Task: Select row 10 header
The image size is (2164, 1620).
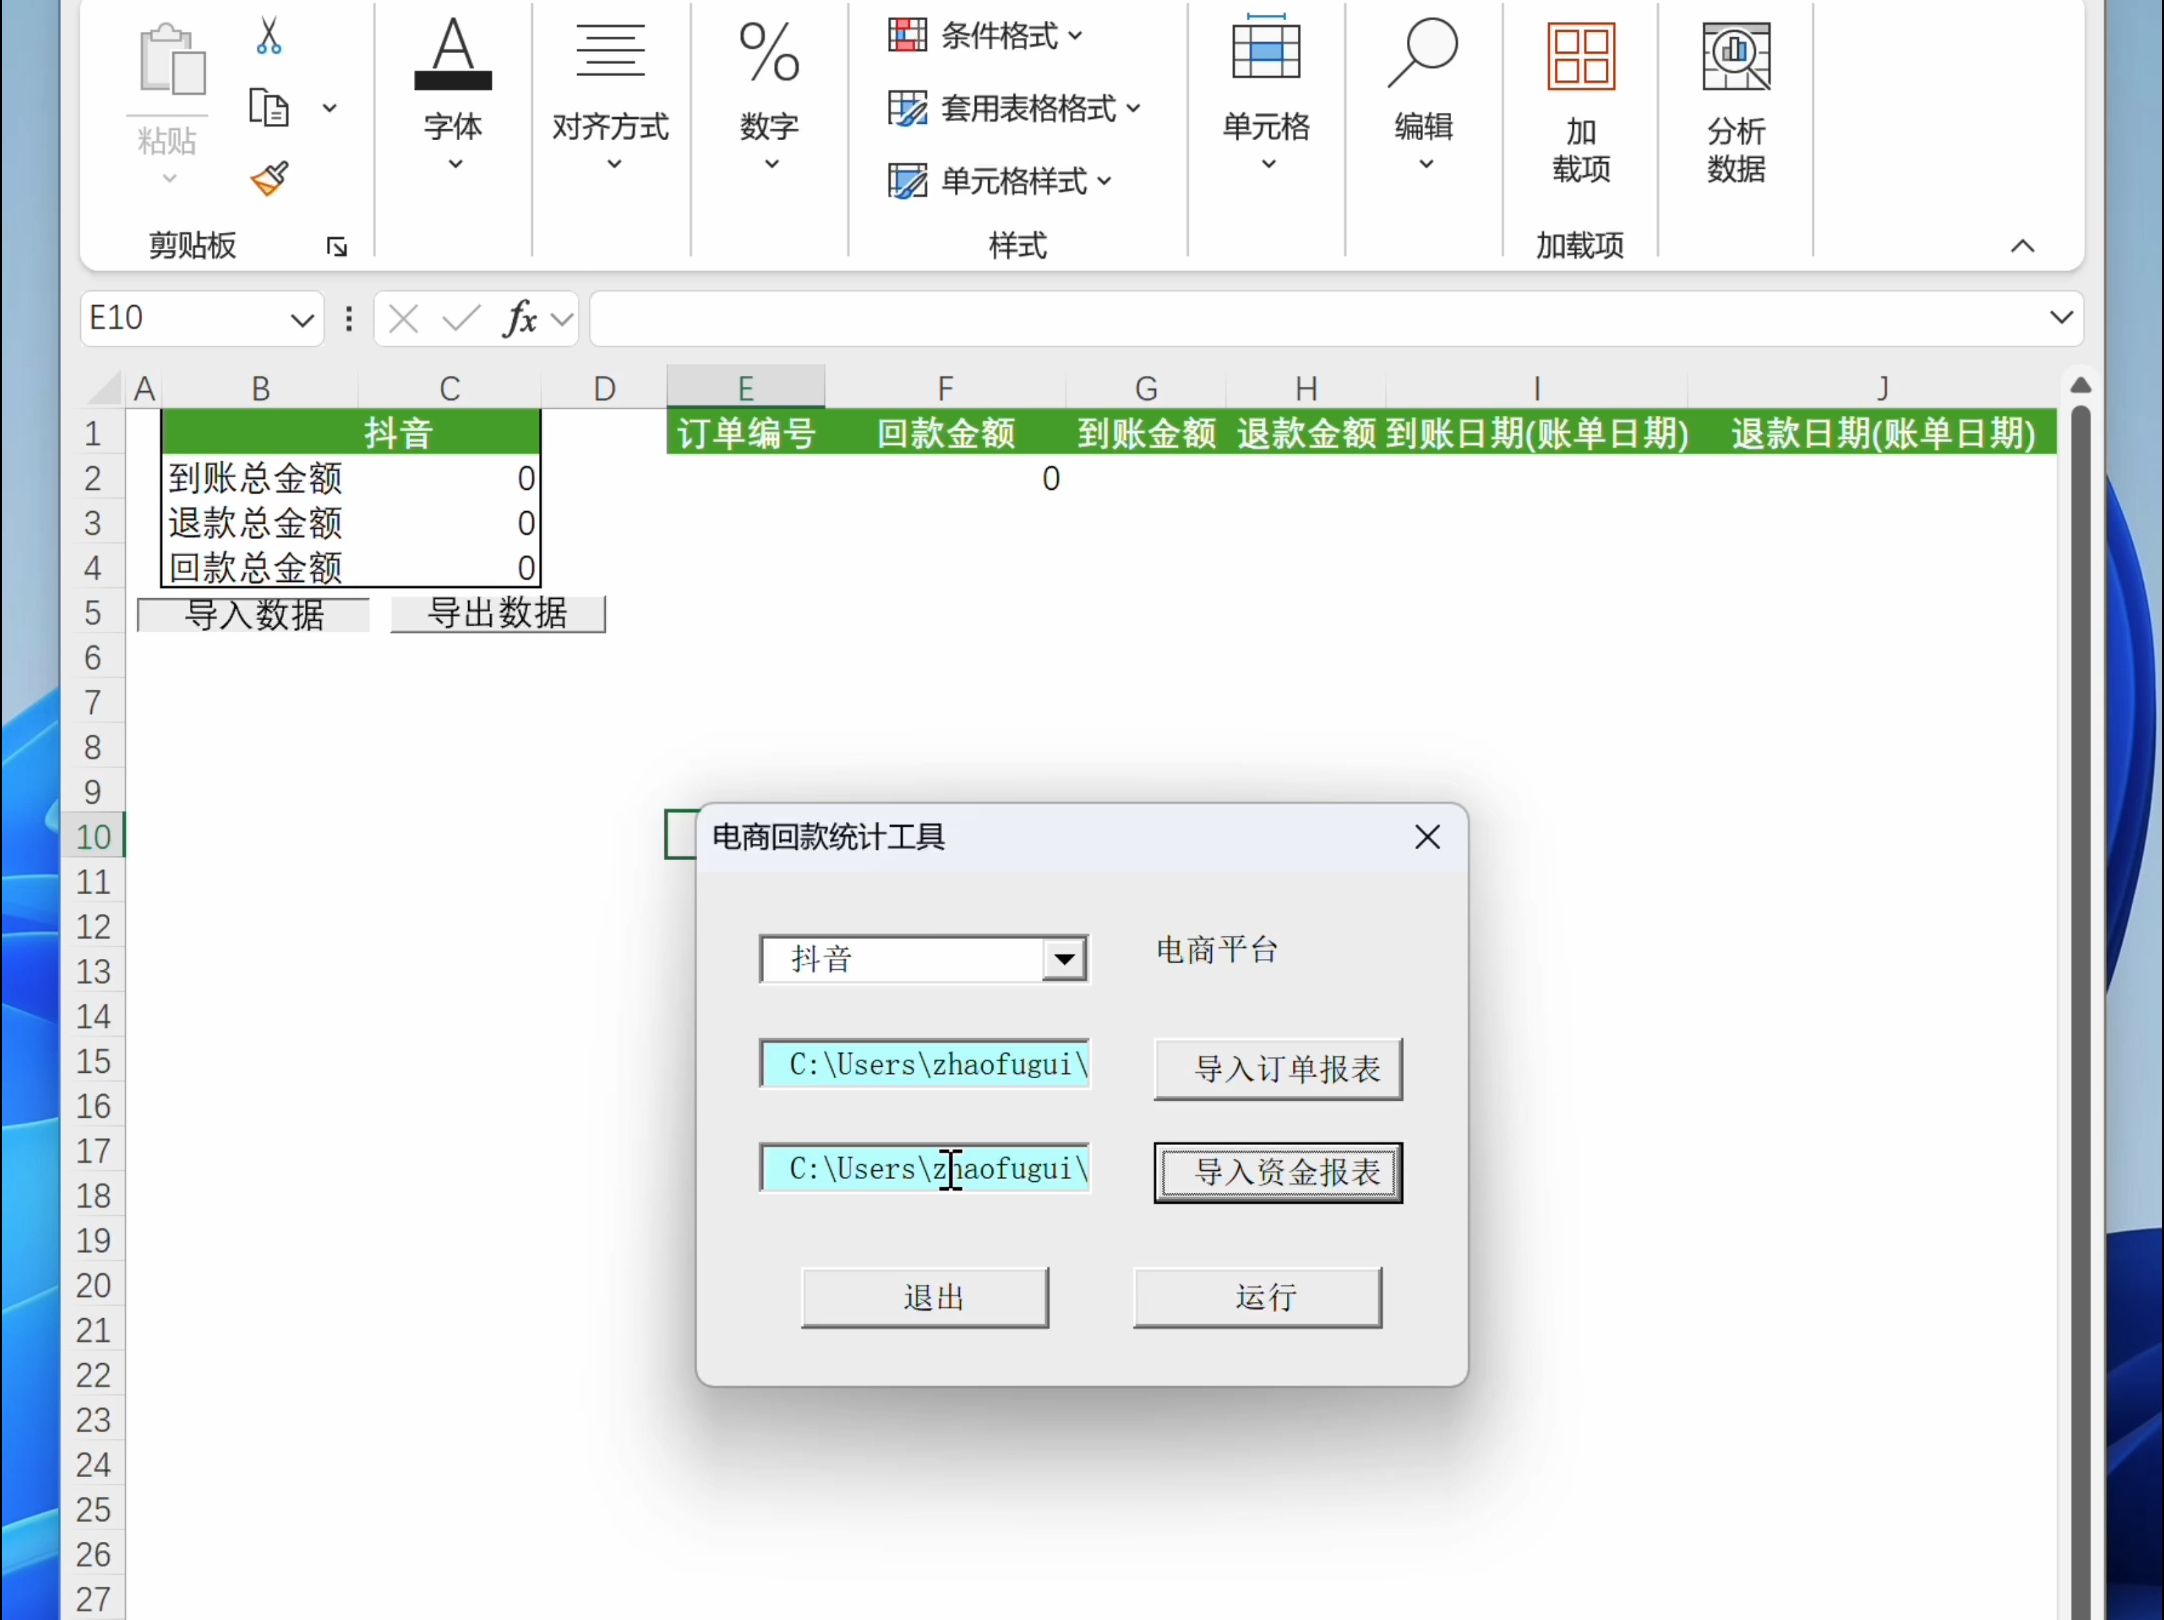Action: coord(93,836)
